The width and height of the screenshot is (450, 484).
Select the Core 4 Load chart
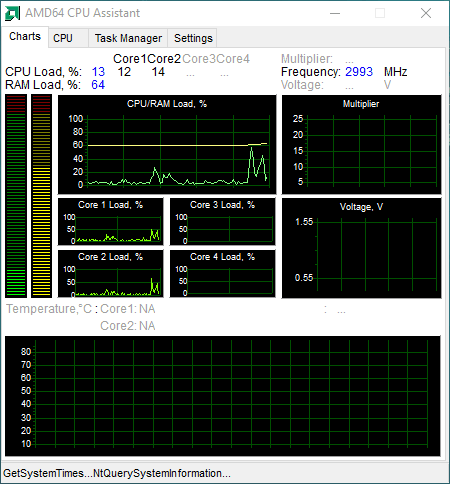click(223, 274)
